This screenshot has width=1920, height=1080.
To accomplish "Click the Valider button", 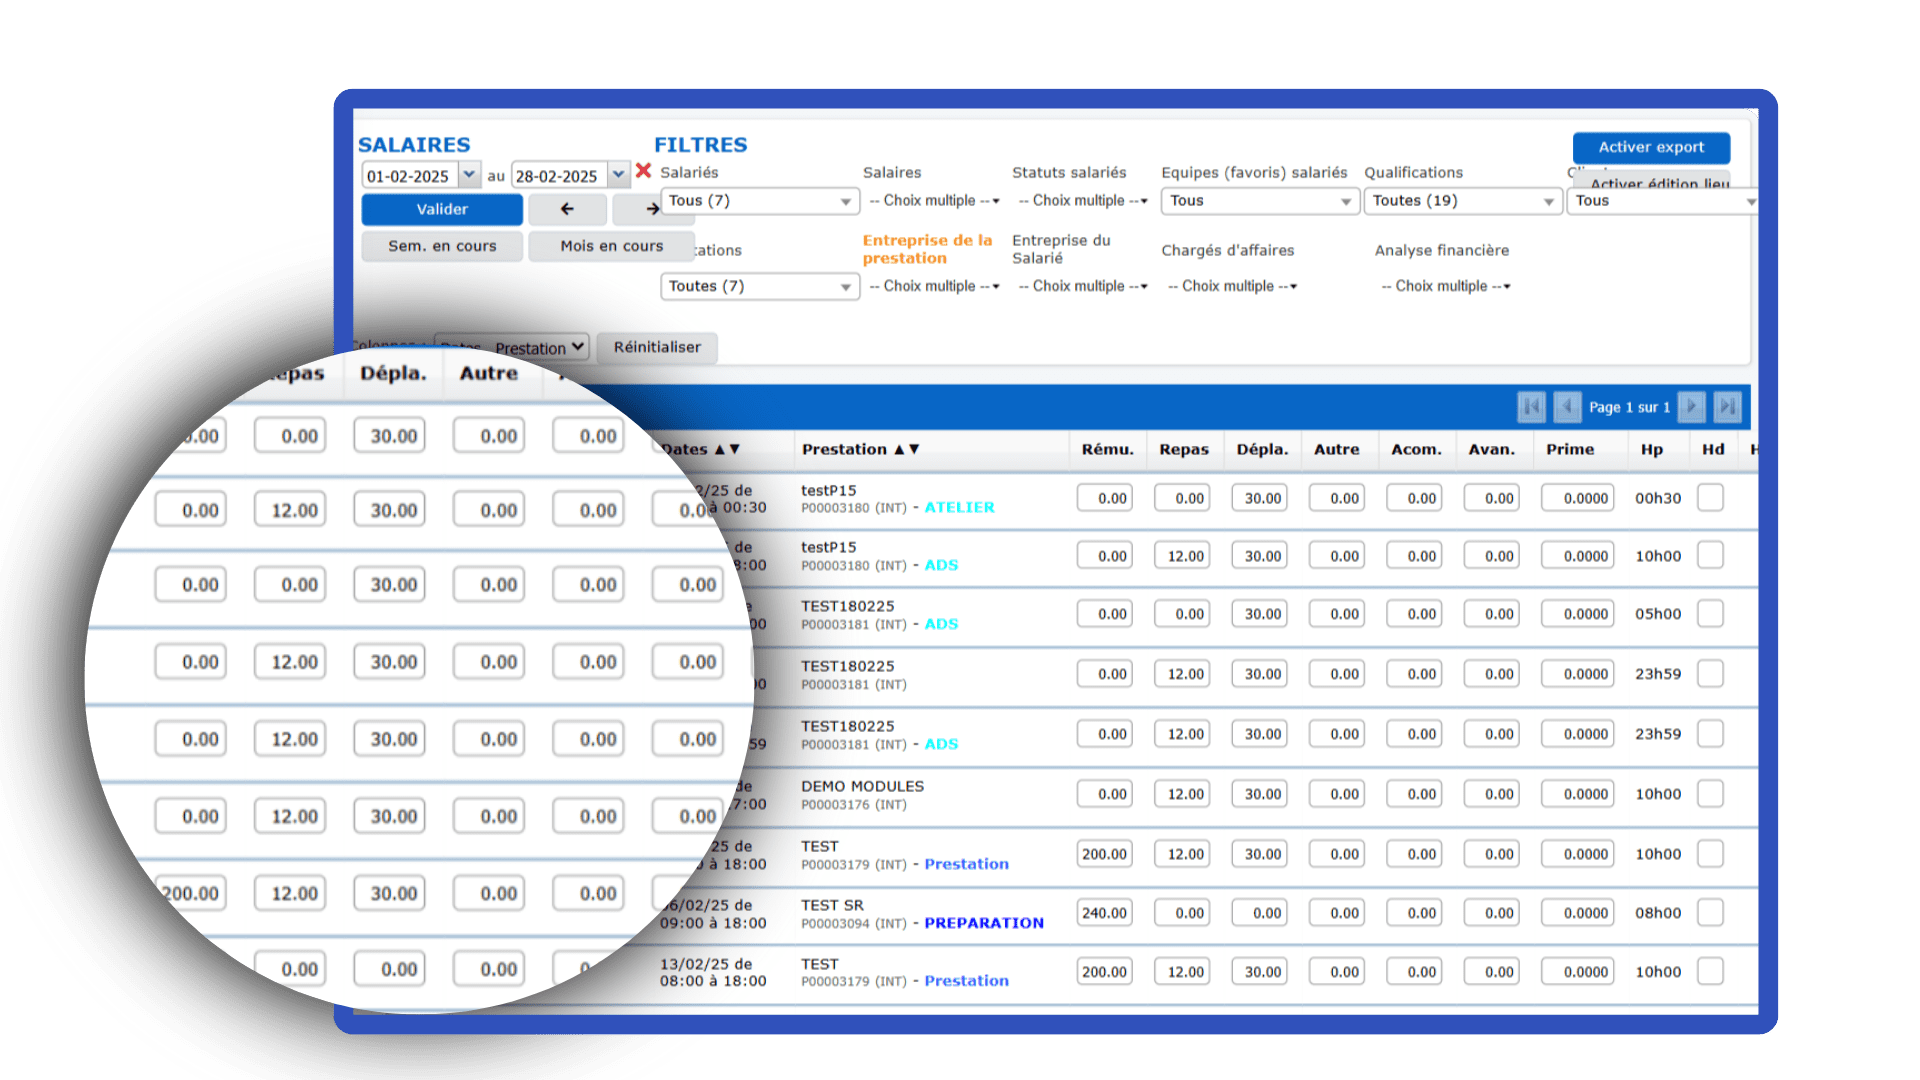I will tap(442, 209).
